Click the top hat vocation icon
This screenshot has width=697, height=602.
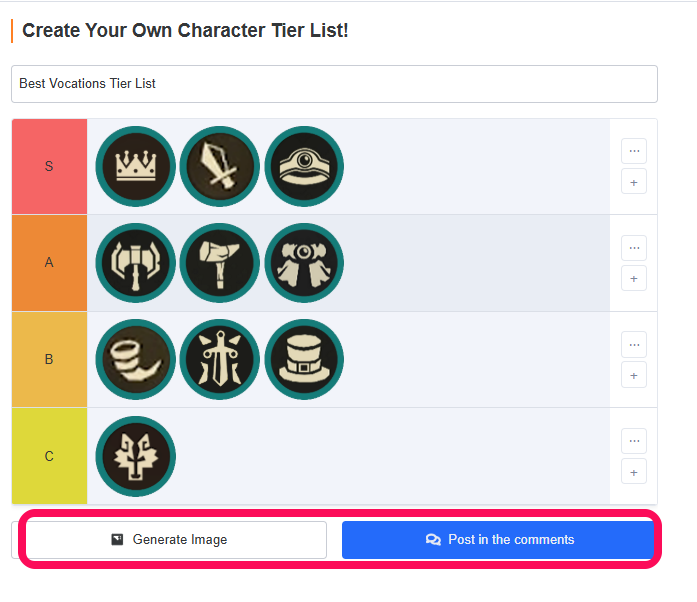(304, 359)
